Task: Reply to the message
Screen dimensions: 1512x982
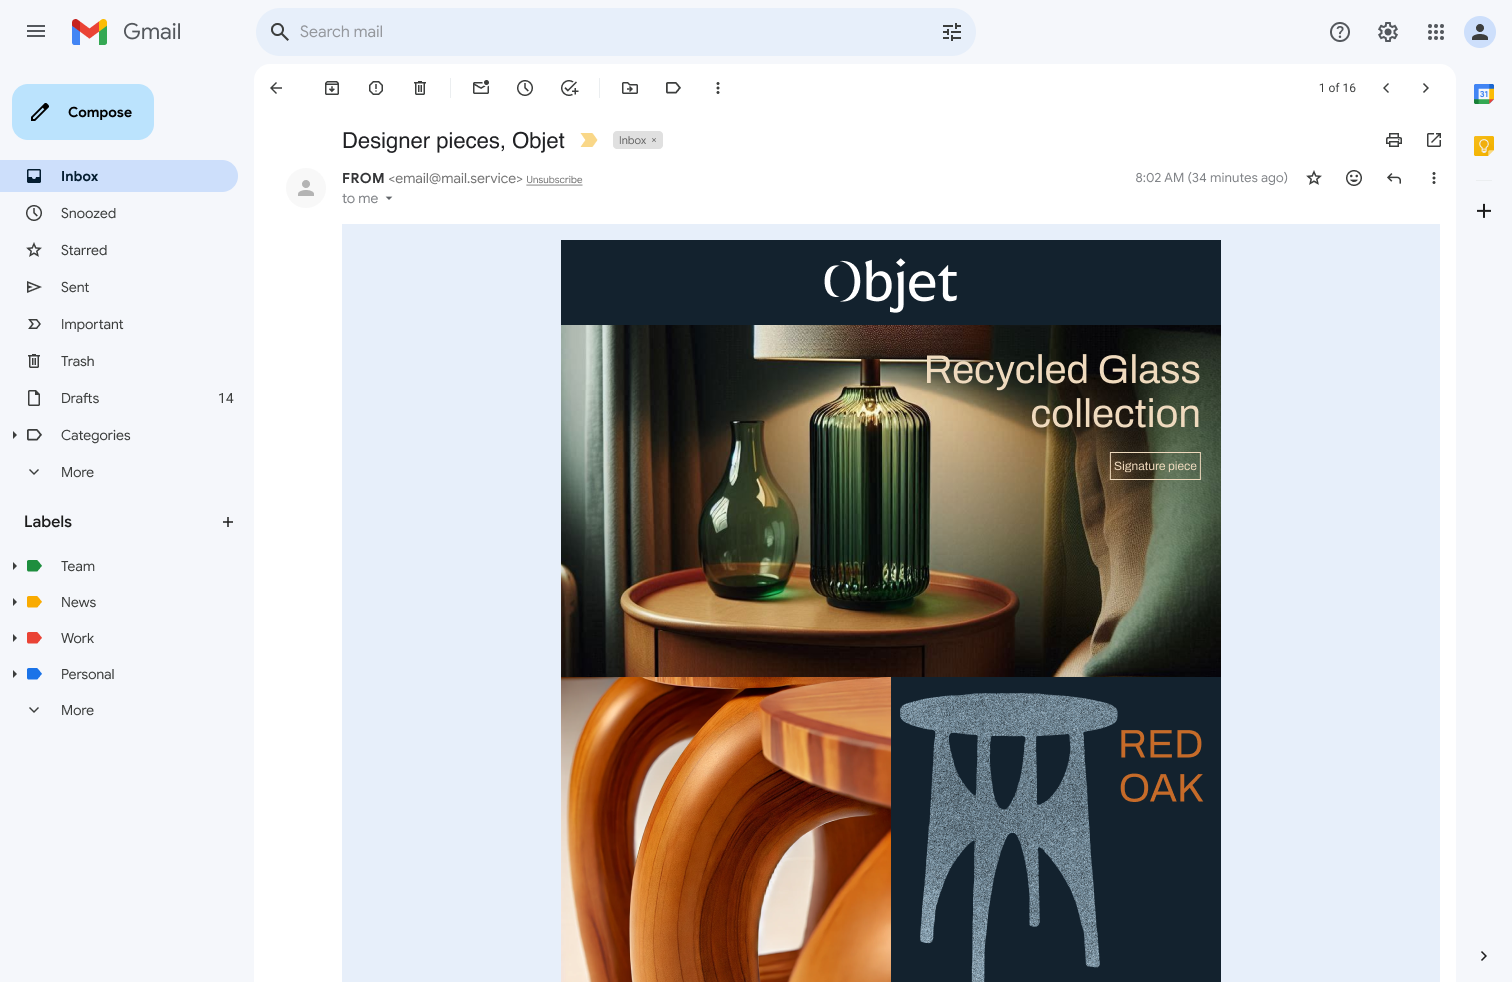Action: tap(1394, 178)
